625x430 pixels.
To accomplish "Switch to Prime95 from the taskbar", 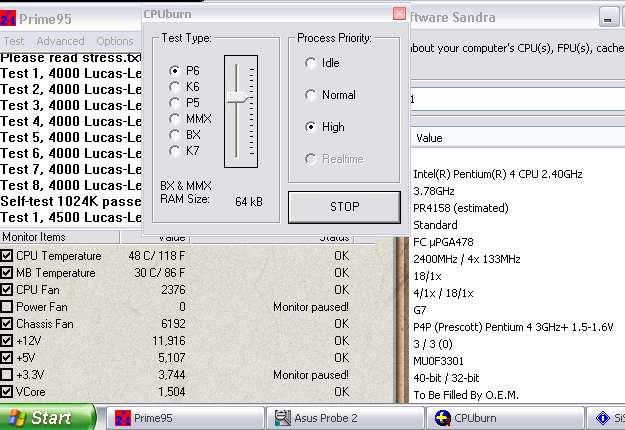I will pos(185,418).
